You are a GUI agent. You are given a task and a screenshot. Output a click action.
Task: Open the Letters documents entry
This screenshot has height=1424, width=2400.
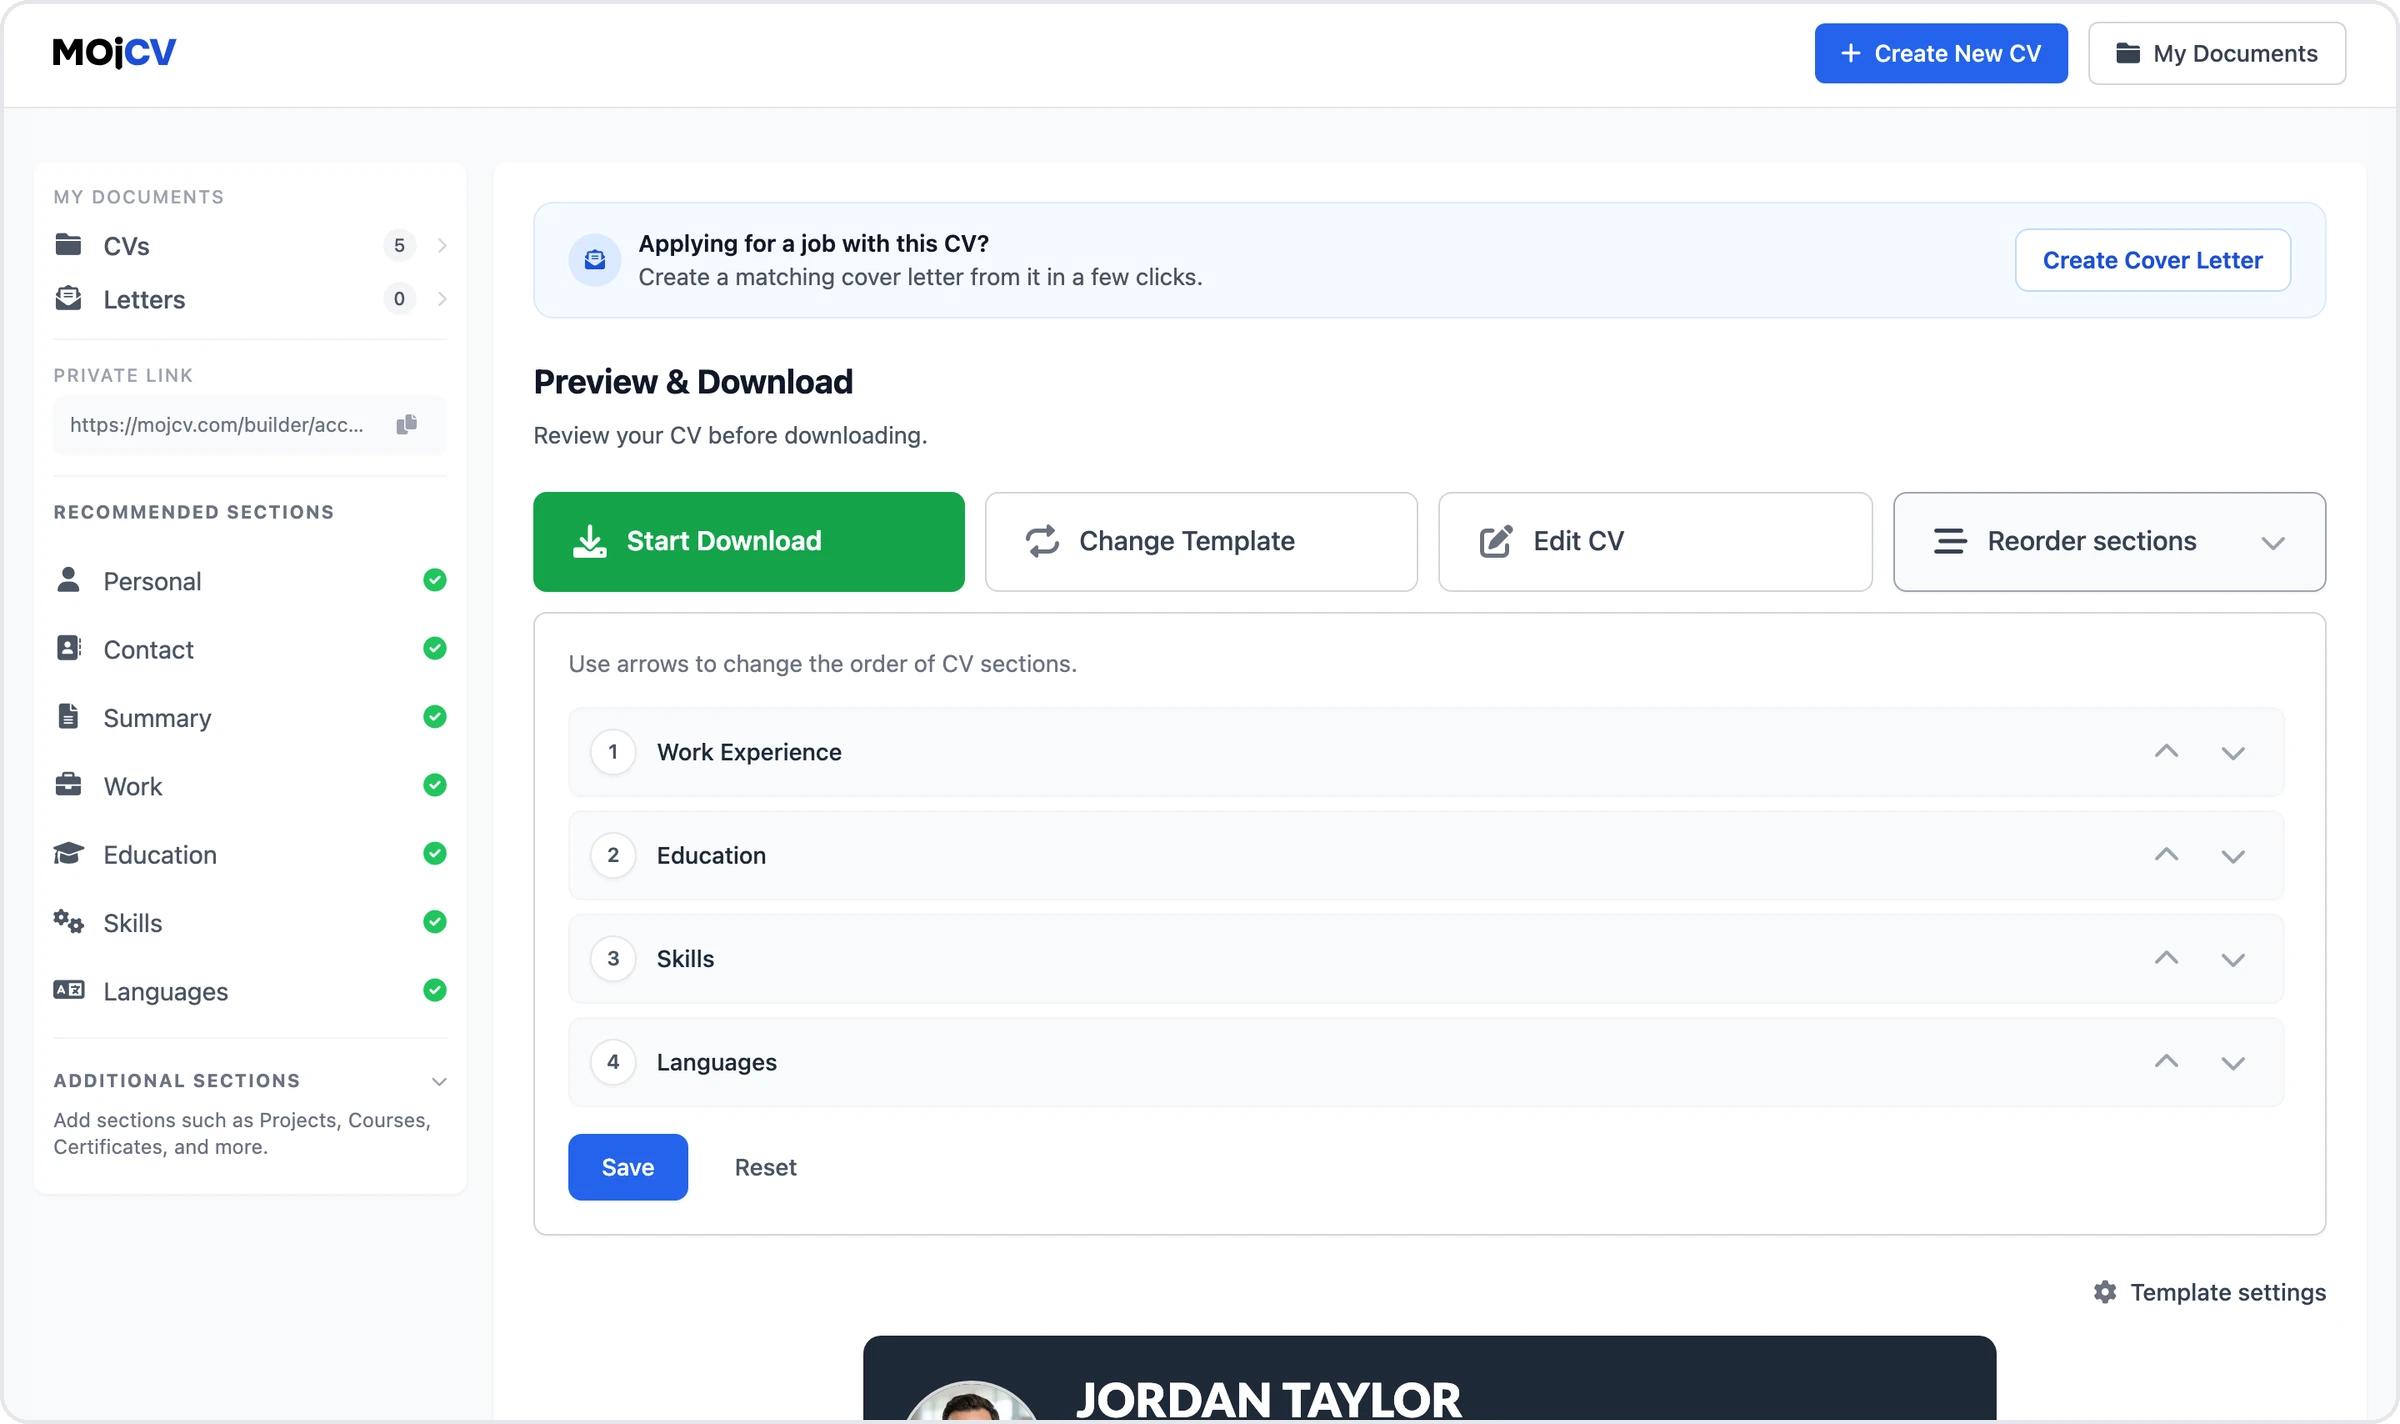(x=250, y=299)
